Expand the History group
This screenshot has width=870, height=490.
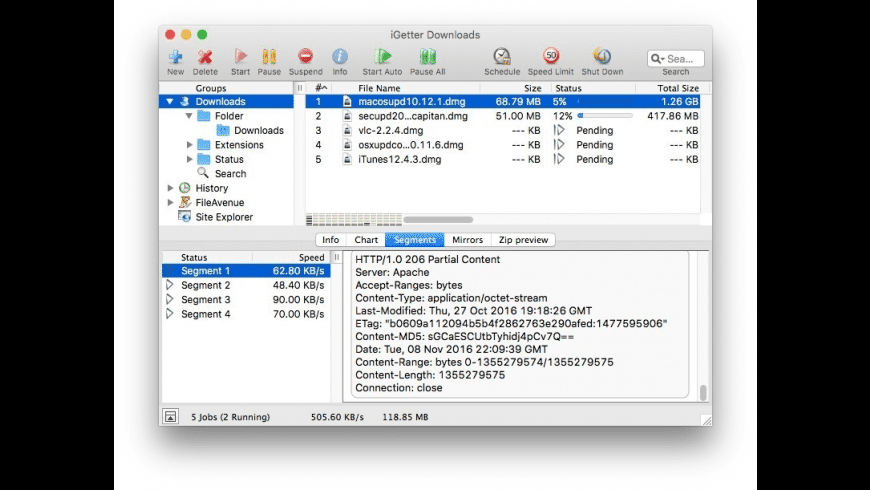[170, 188]
